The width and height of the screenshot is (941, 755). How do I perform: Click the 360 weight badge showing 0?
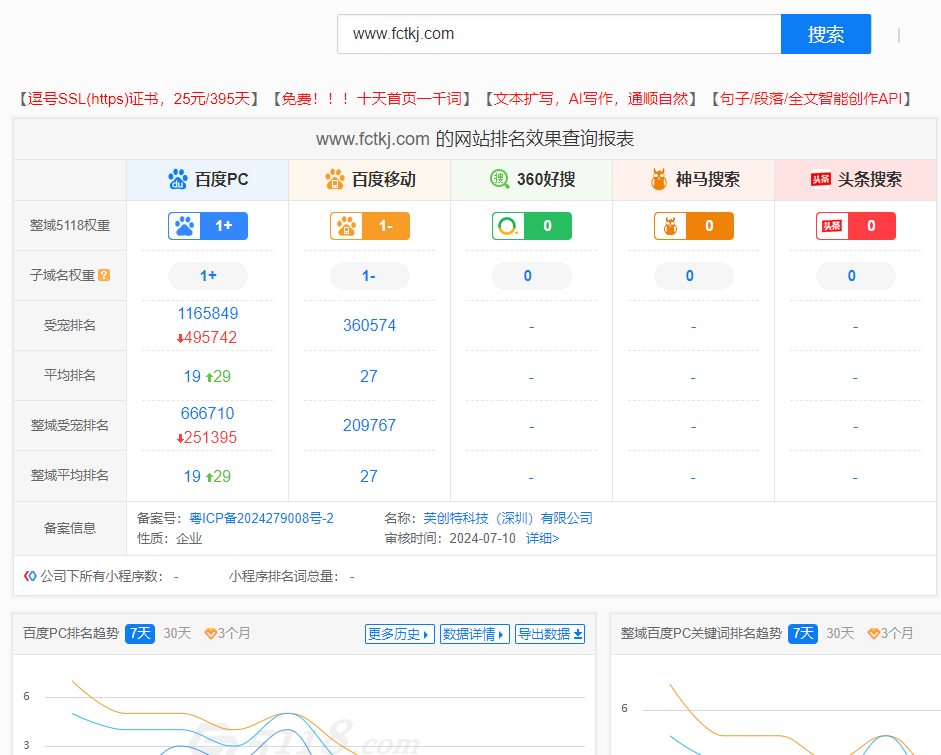(532, 226)
